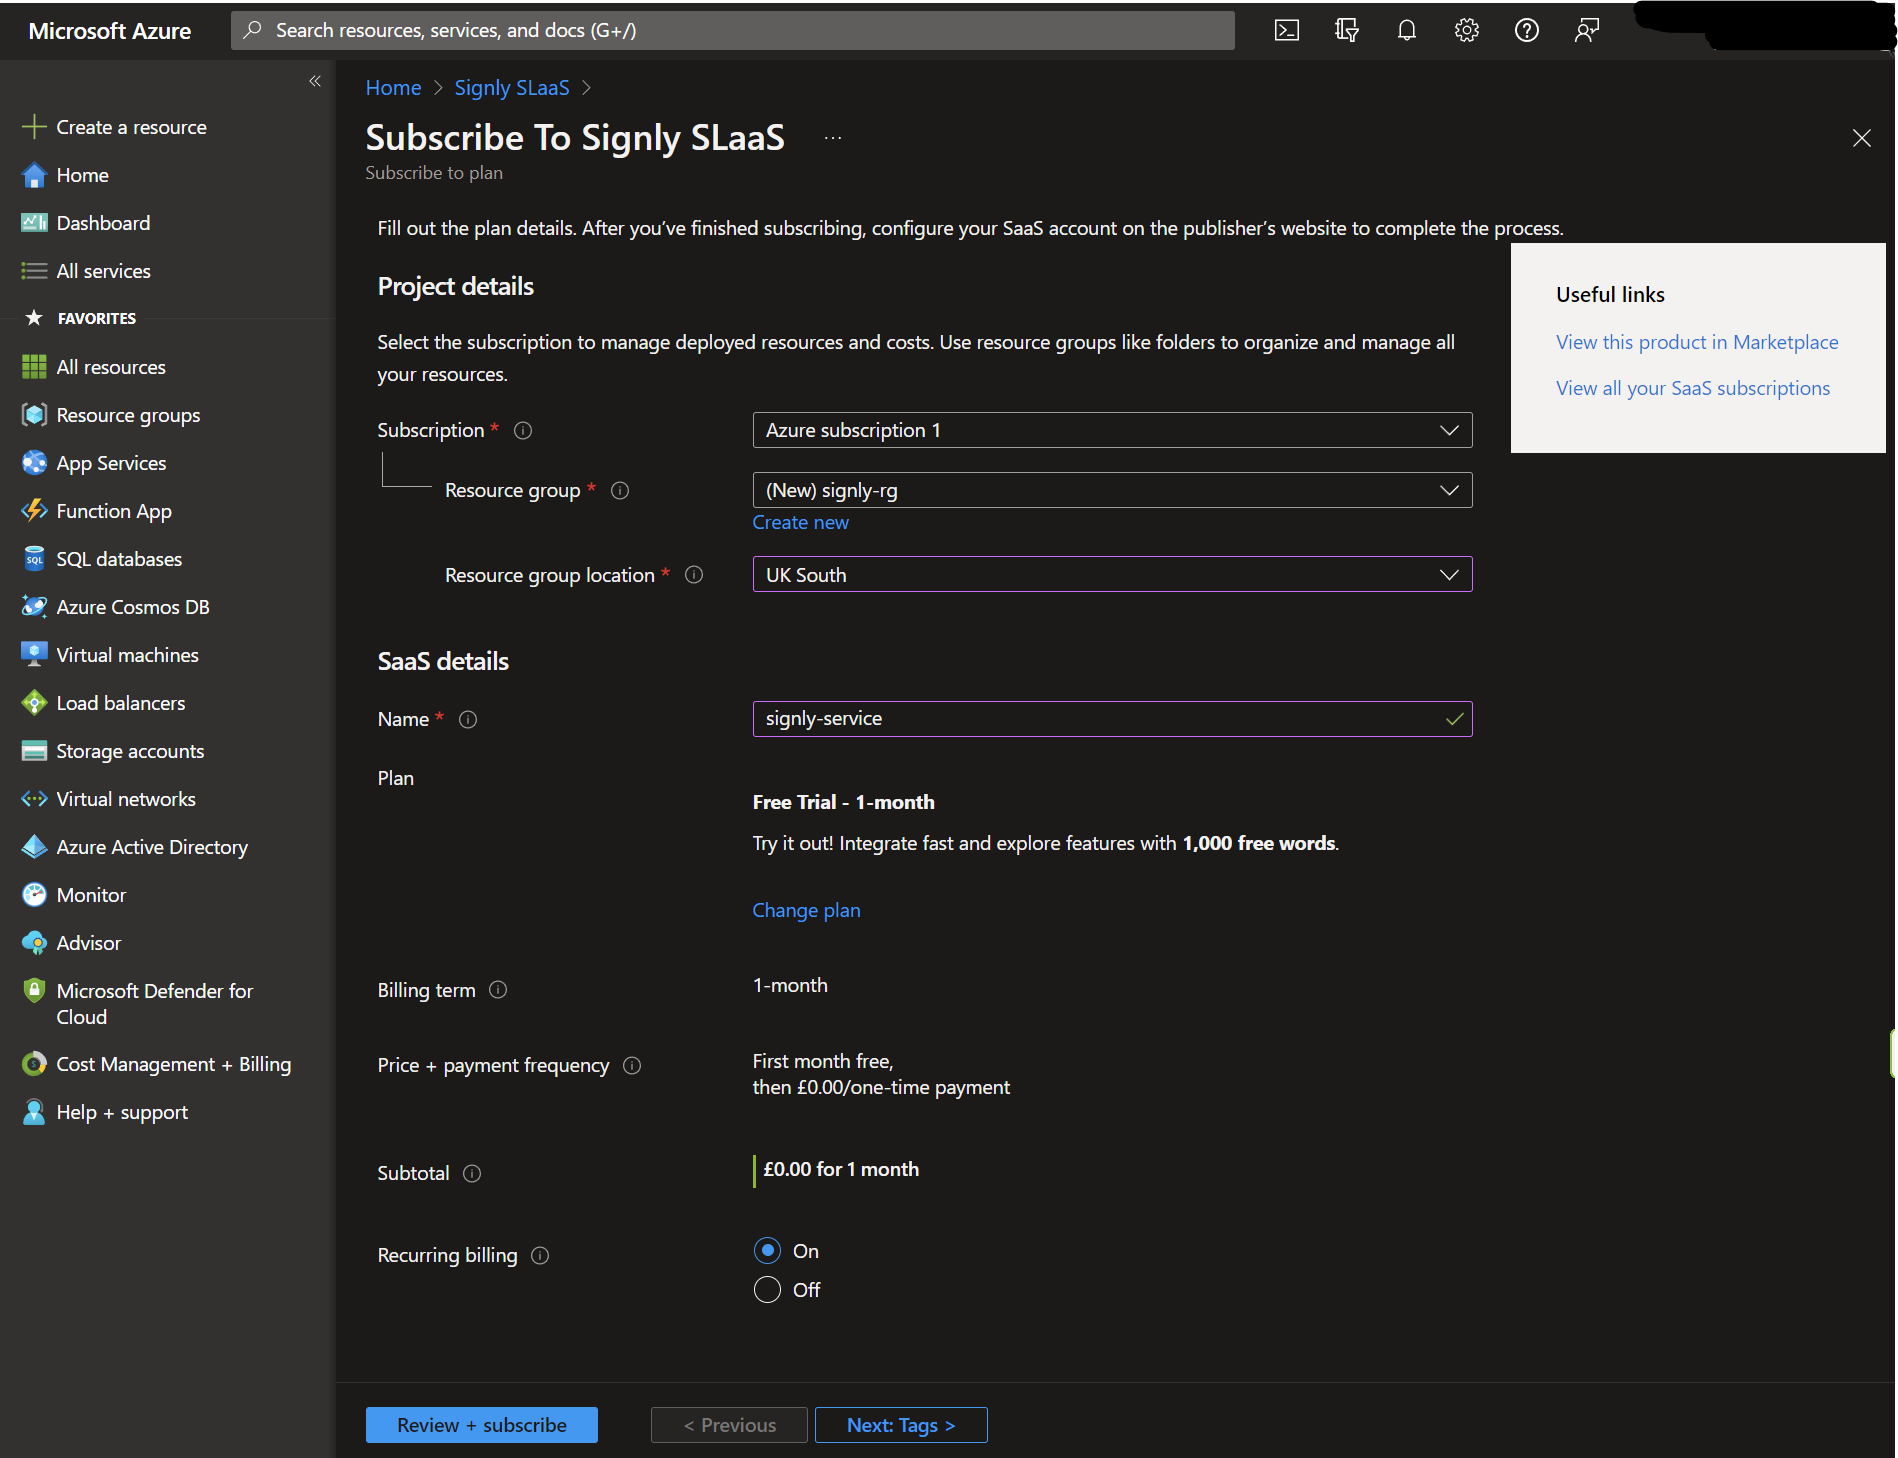The image size is (1898, 1458).
Task: Open View all your SaaS subscriptions link
Action: 1693,388
